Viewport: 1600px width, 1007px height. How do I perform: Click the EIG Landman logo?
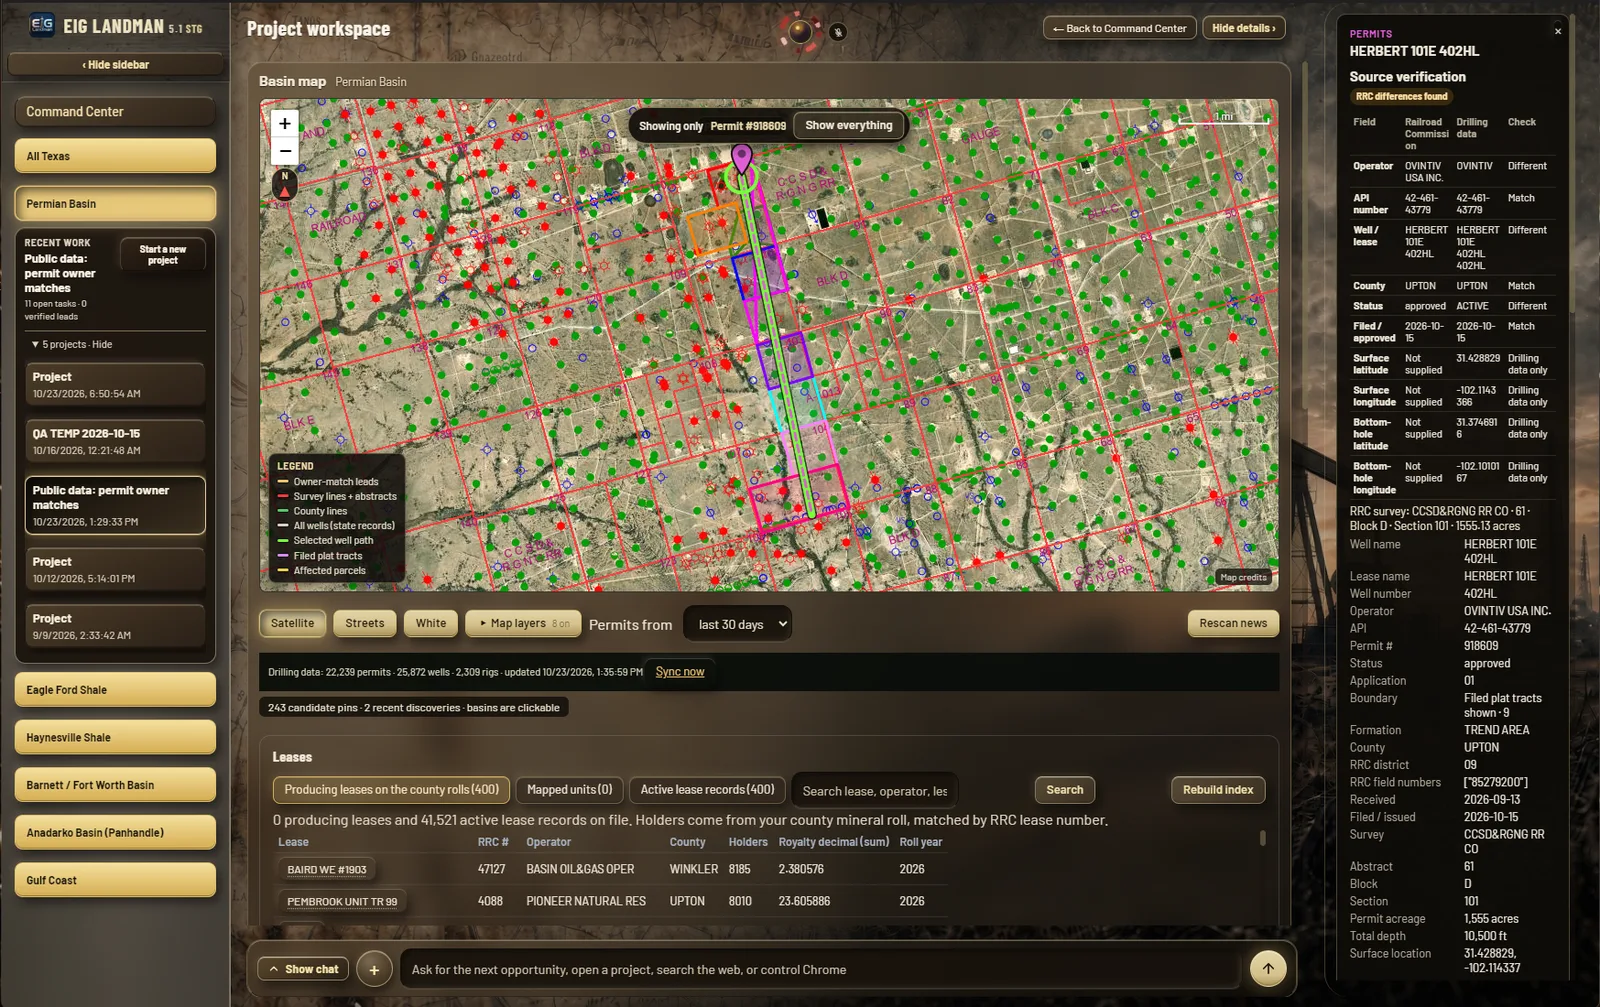coord(42,26)
